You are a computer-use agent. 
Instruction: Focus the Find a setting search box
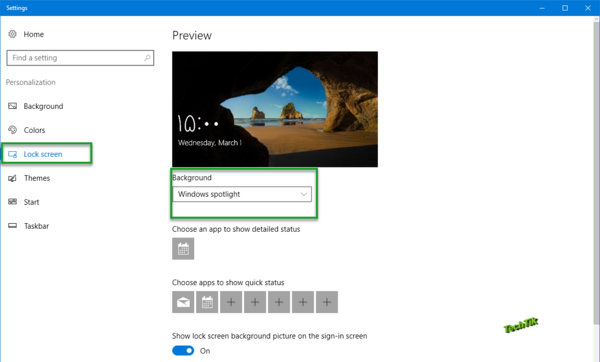coord(80,58)
